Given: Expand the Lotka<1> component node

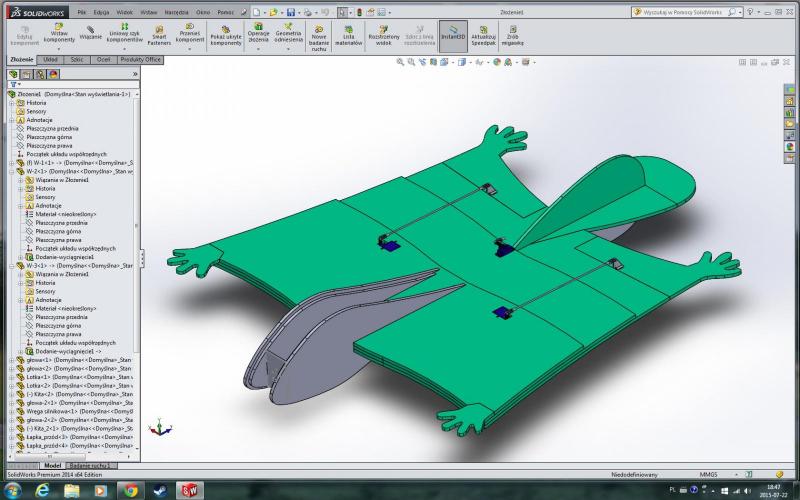Looking at the screenshot, I should tap(11, 376).
